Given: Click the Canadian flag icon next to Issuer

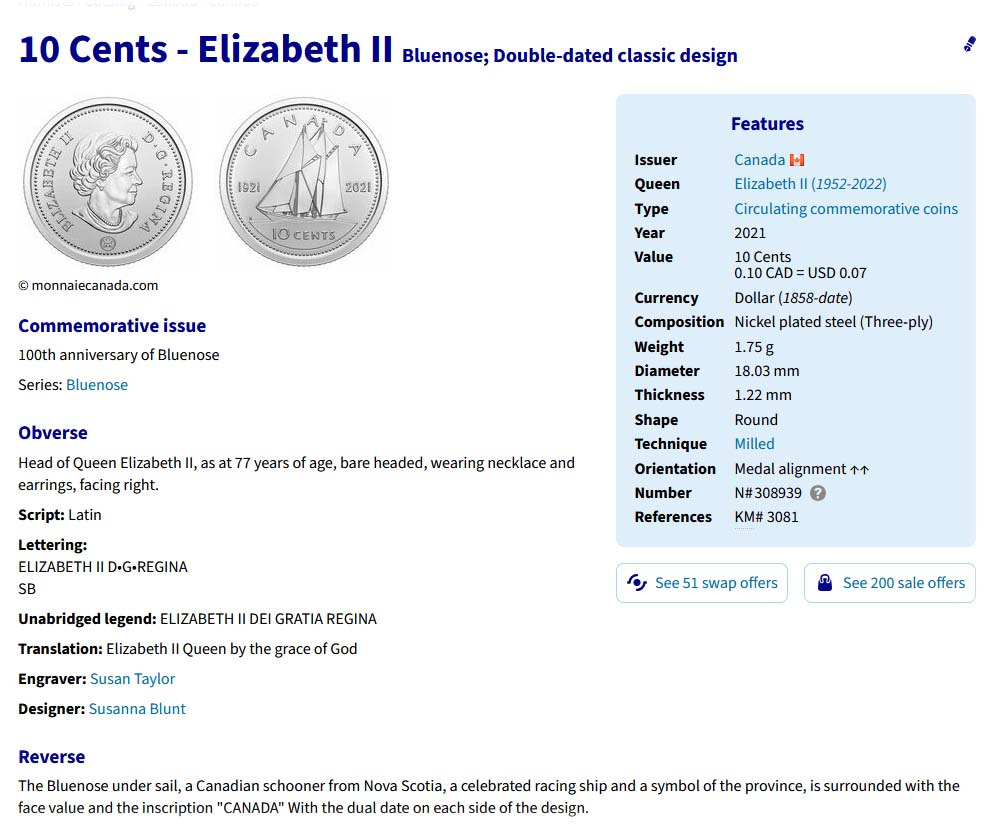Looking at the screenshot, I should [x=797, y=160].
